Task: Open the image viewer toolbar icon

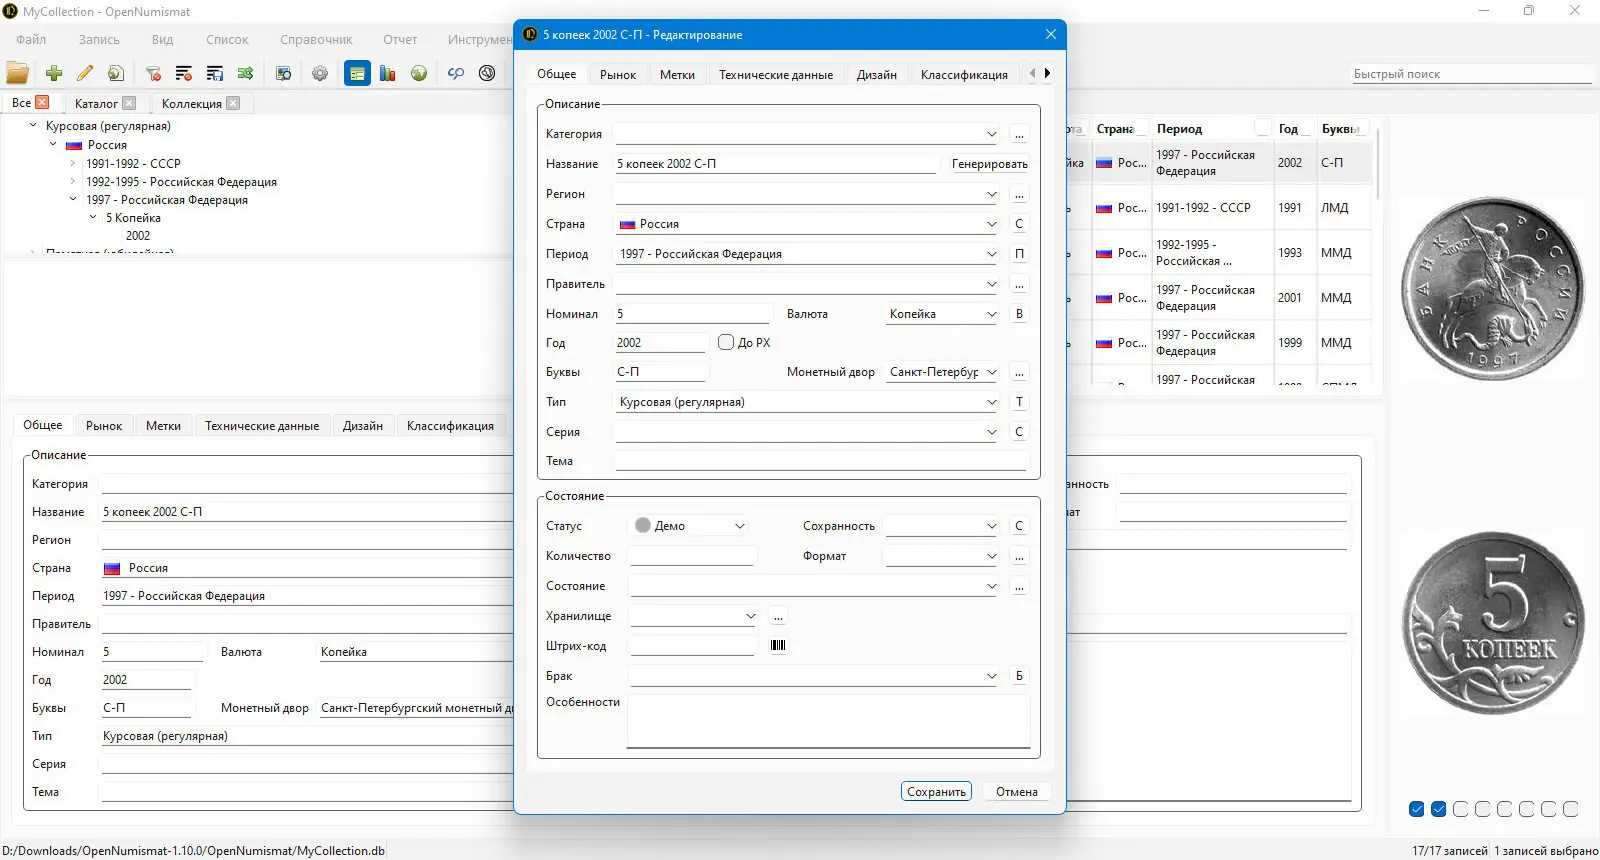Action: (284, 73)
